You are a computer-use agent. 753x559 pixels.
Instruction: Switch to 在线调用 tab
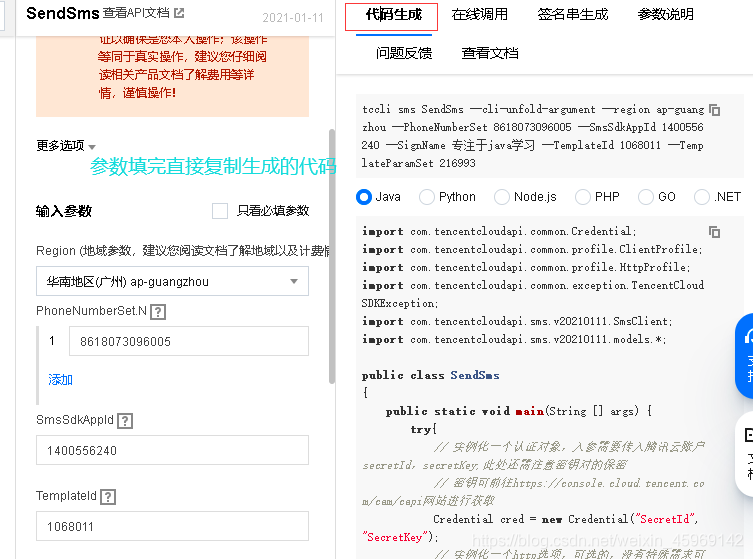479,15
